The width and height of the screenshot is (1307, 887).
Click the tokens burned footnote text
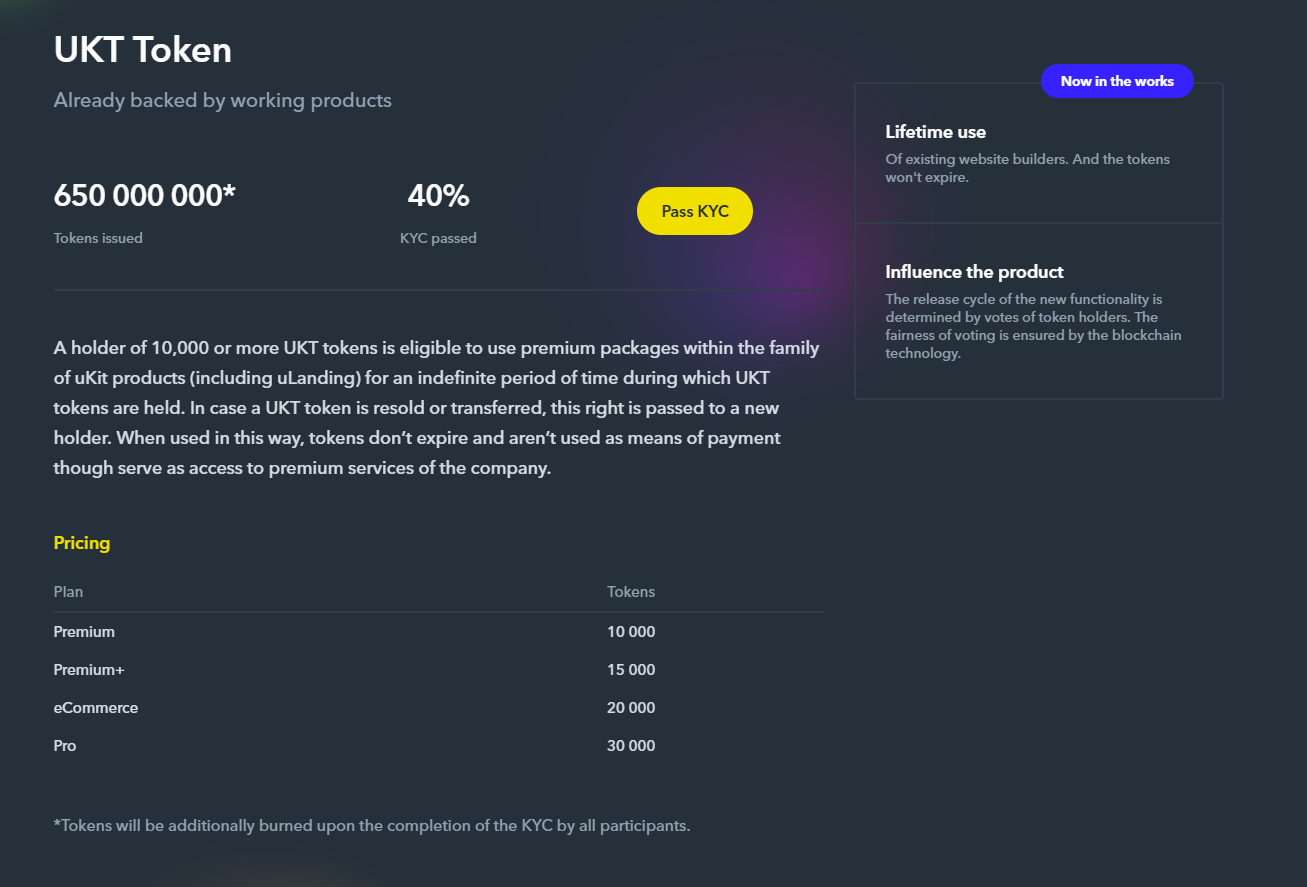372,826
